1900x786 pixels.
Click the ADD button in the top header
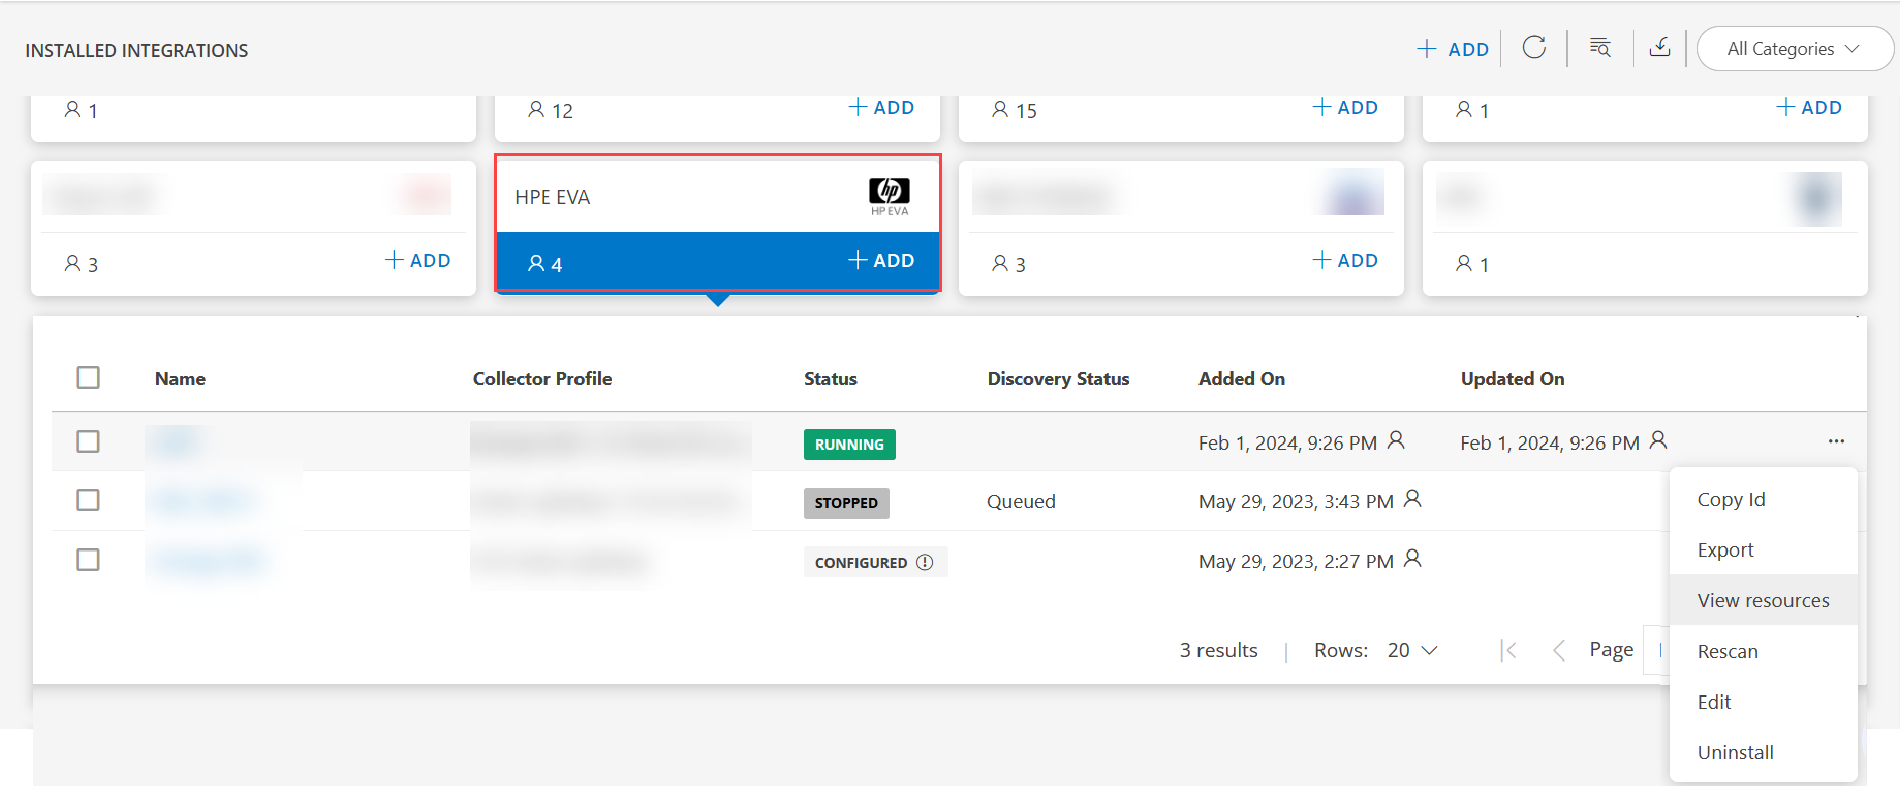point(1453,49)
